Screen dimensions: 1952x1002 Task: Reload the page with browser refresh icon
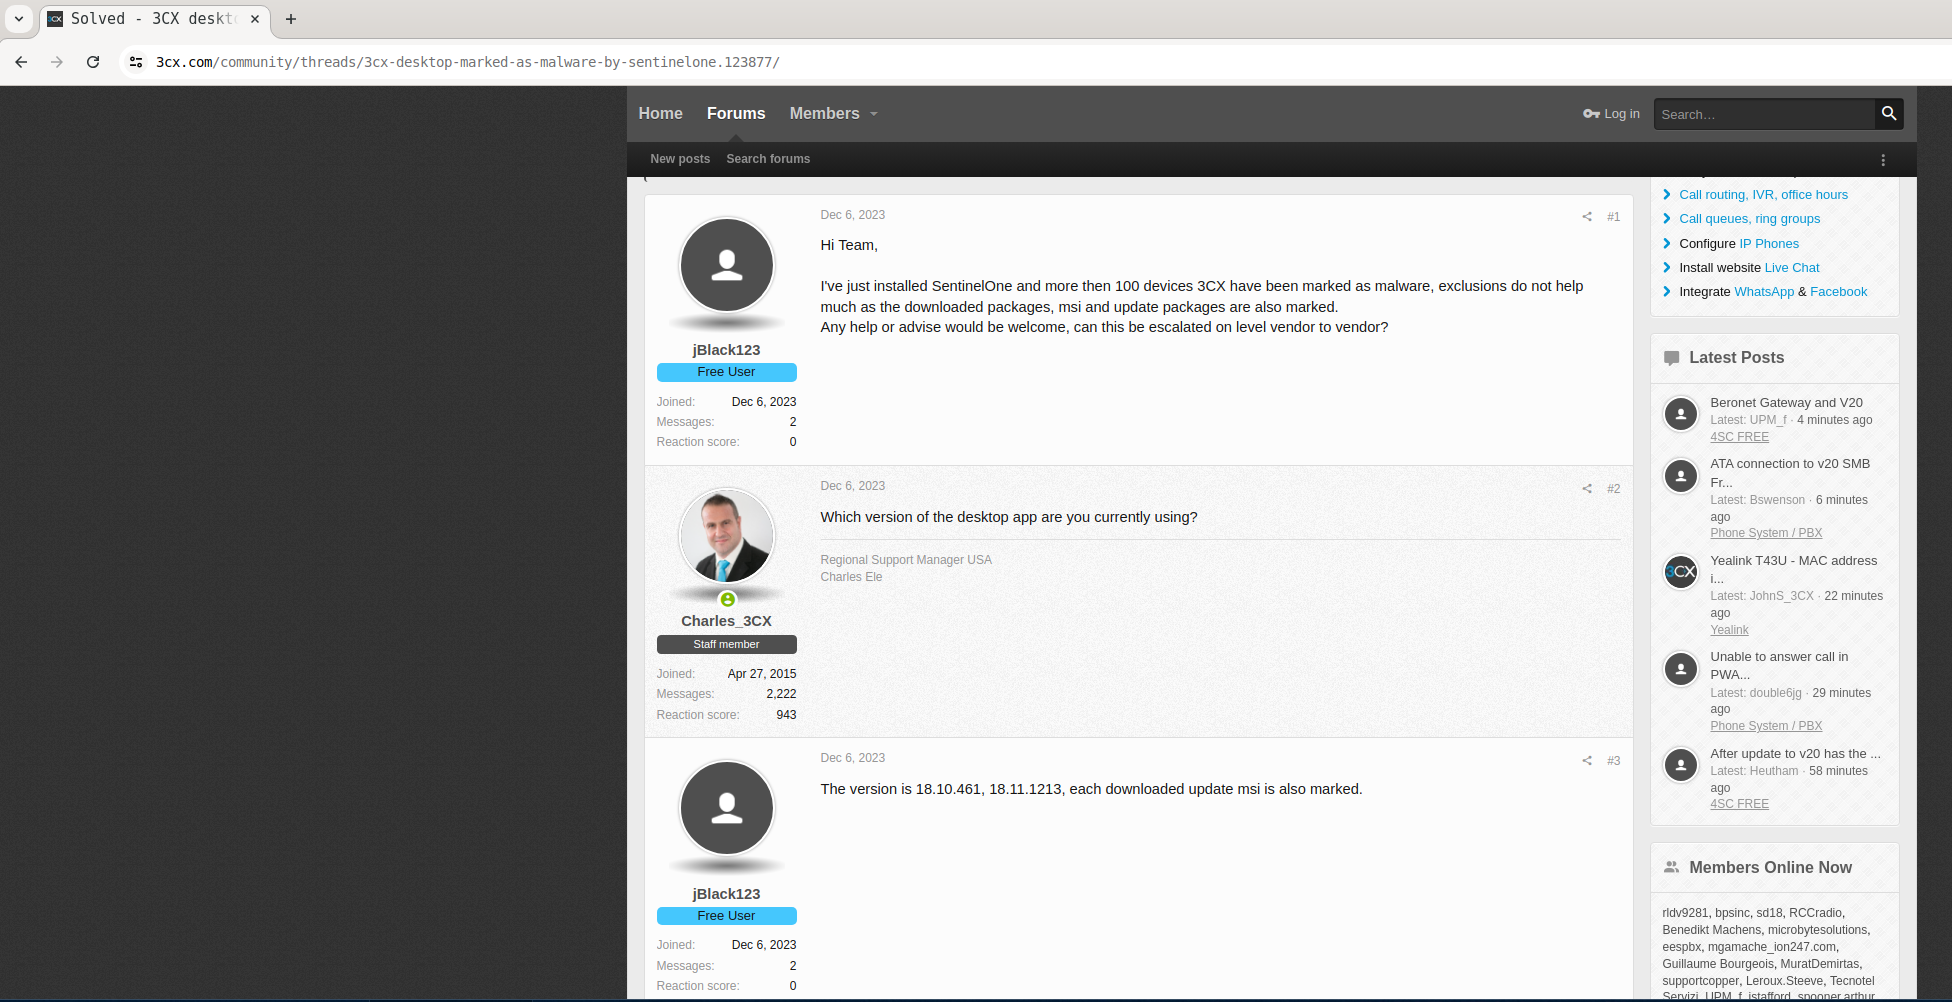pyautogui.click(x=93, y=62)
